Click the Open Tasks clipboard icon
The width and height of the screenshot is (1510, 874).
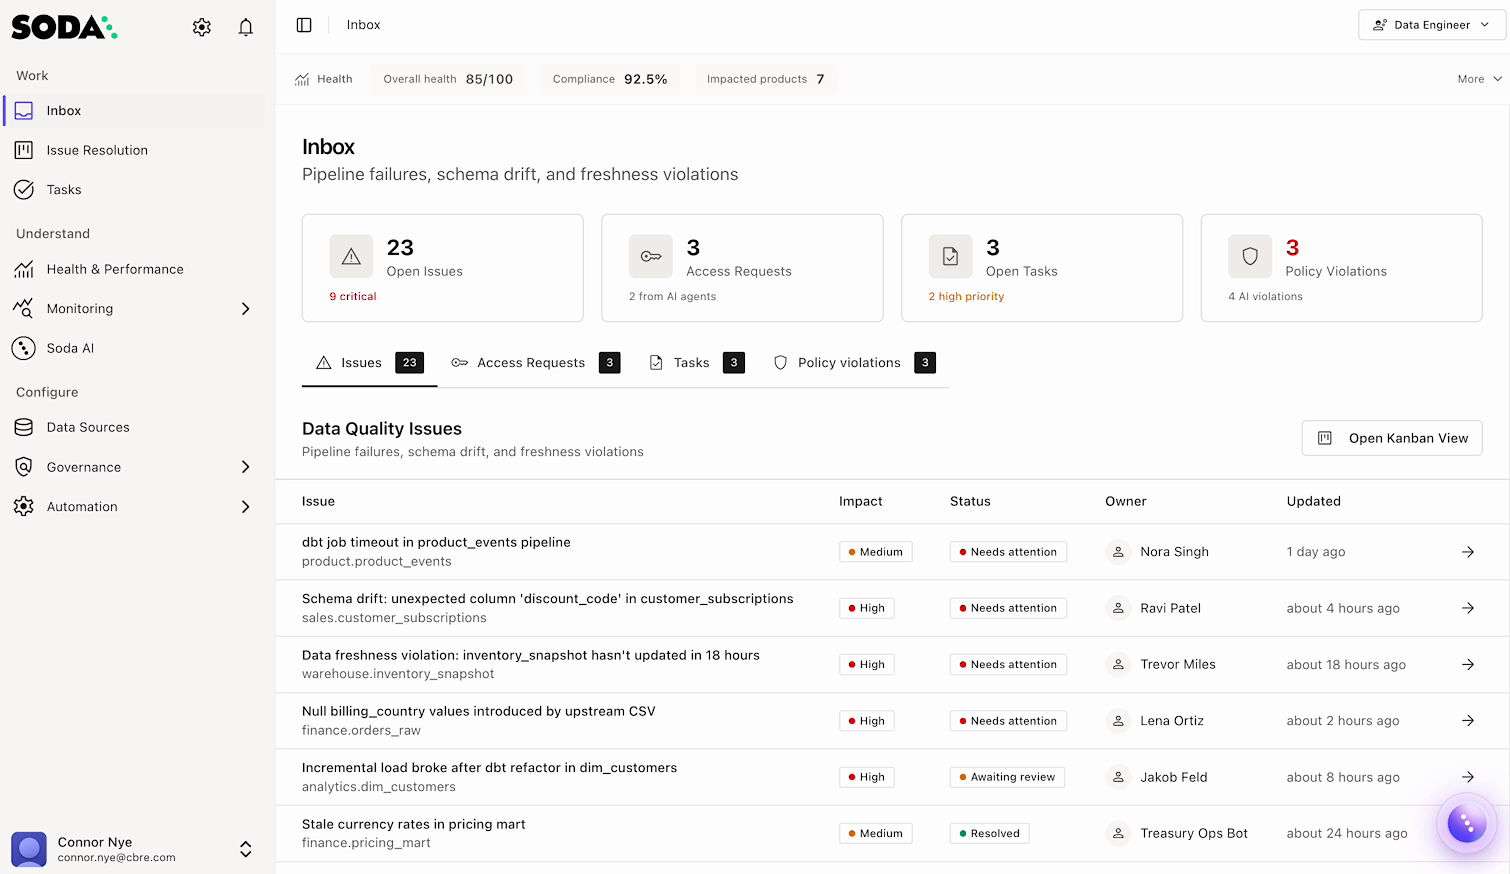pyautogui.click(x=950, y=257)
